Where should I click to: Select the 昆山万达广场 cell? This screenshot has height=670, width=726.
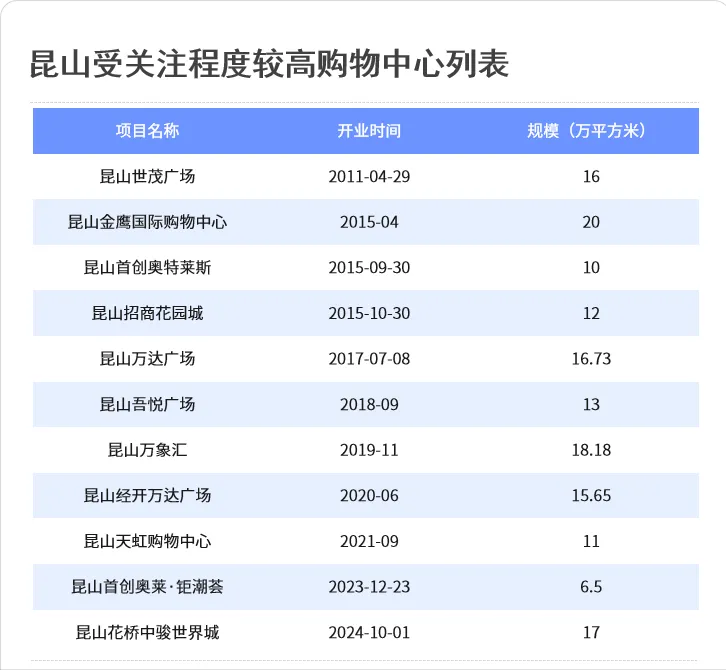pos(147,358)
